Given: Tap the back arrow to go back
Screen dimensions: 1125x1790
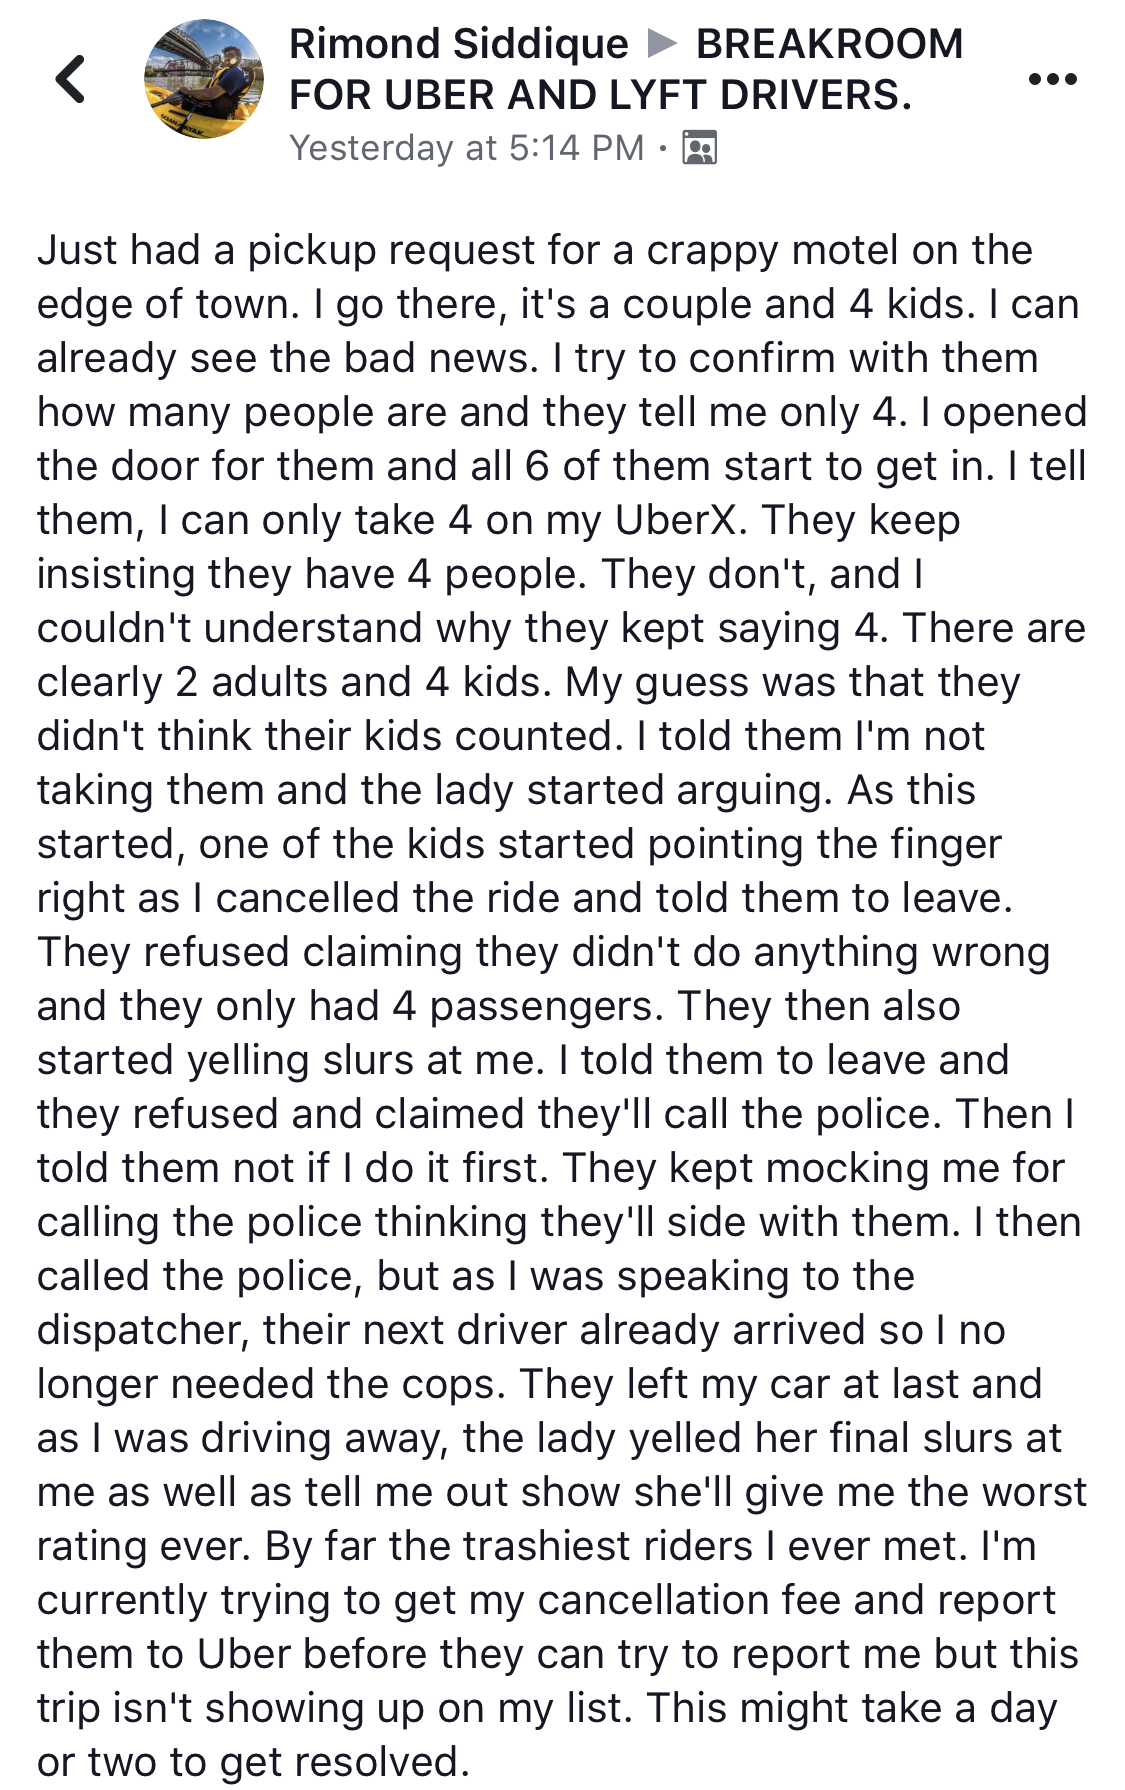Looking at the screenshot, I should click(70, 80).
